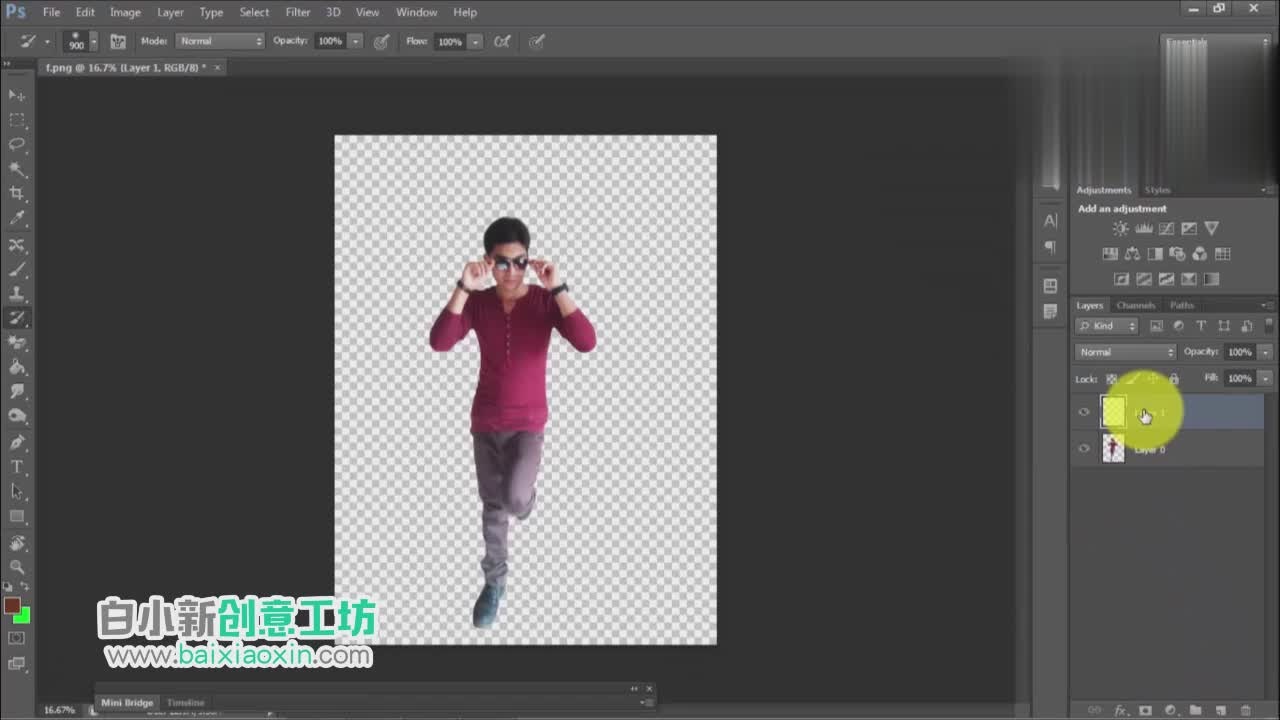Open the Flow slider arrow
The height and width of the screenshot is (720, 1280).
coord(475,41)
